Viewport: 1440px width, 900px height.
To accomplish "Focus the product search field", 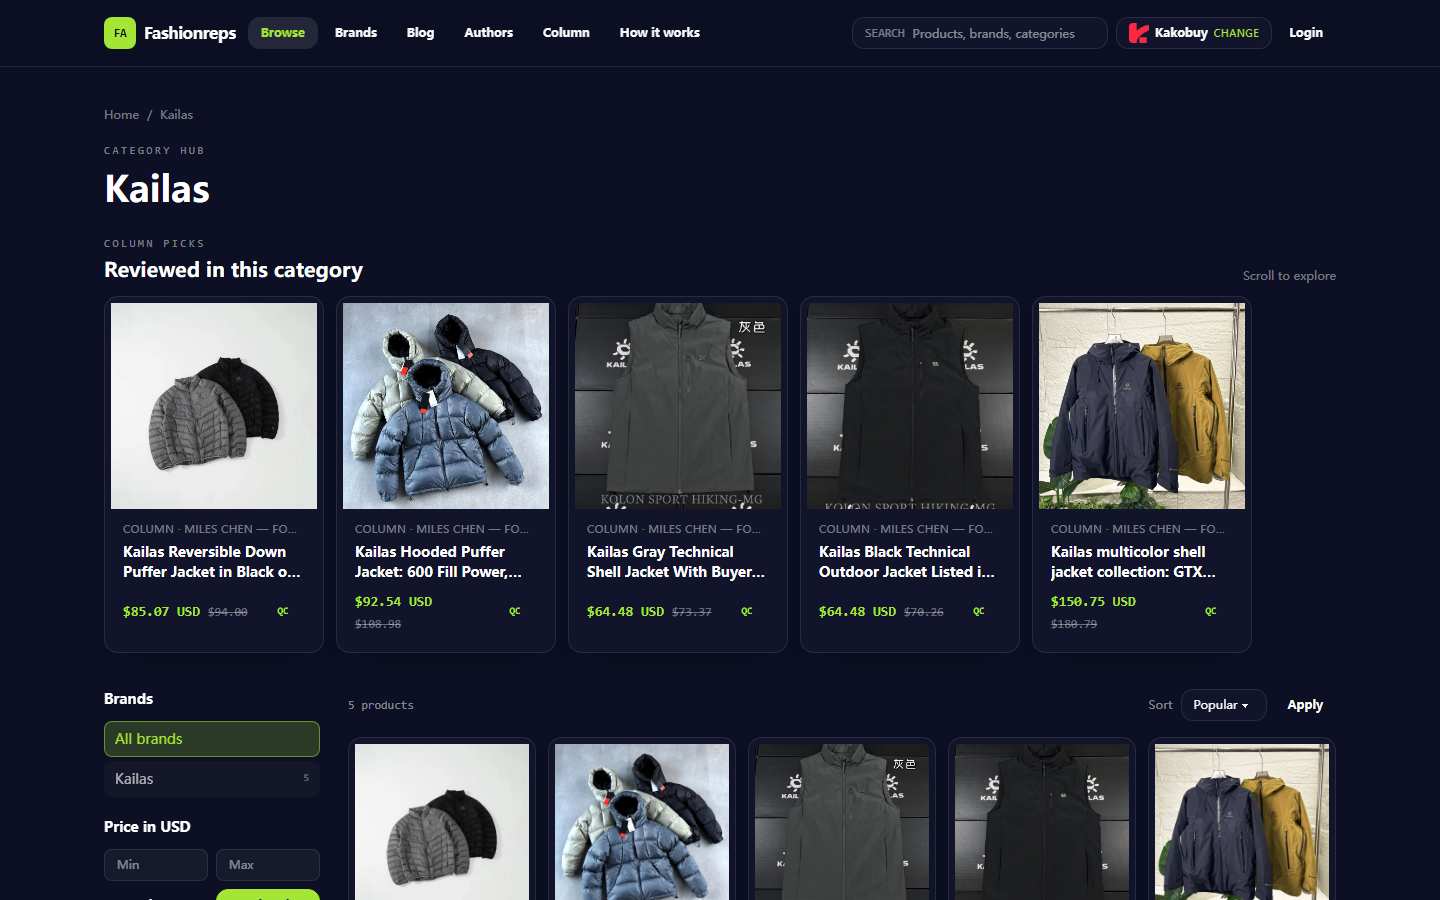I will click(x=980, y=33).
